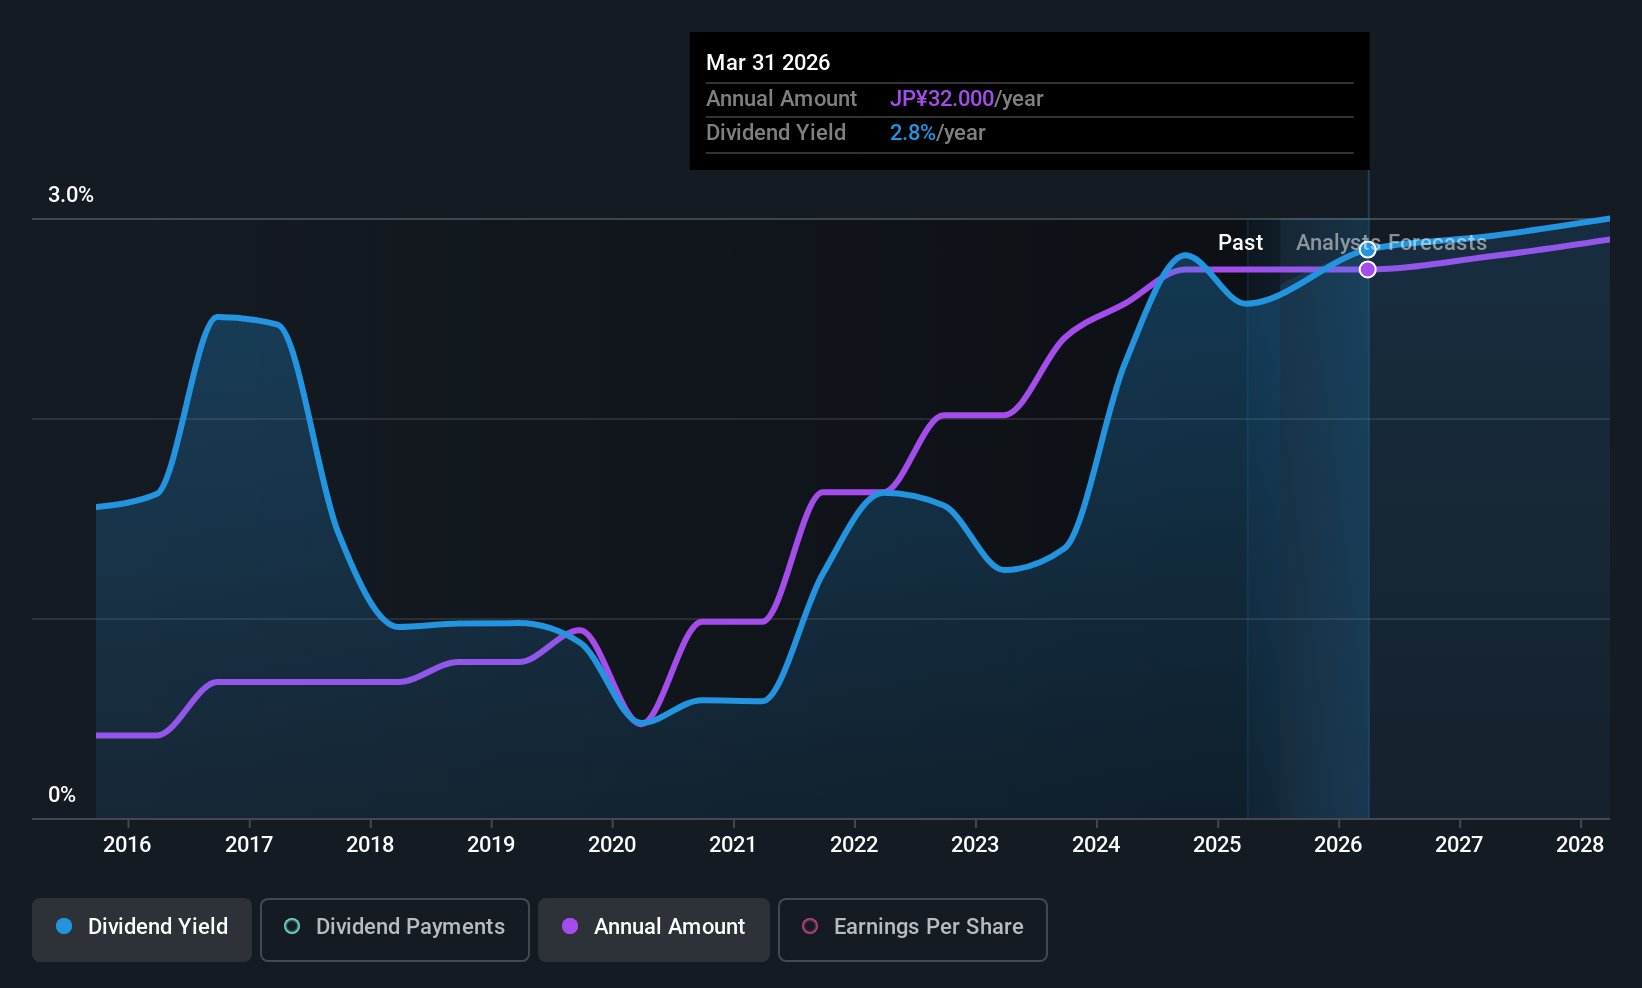Click the 2022 x-axis label
The width and height of the screenshot is (1642, 988).
[x=854, y=845]
